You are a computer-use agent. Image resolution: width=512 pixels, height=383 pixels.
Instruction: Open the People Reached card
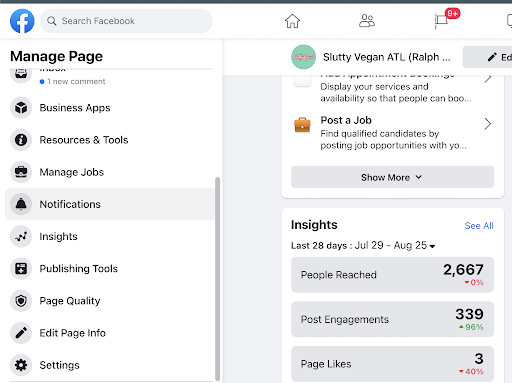(392, 275)
